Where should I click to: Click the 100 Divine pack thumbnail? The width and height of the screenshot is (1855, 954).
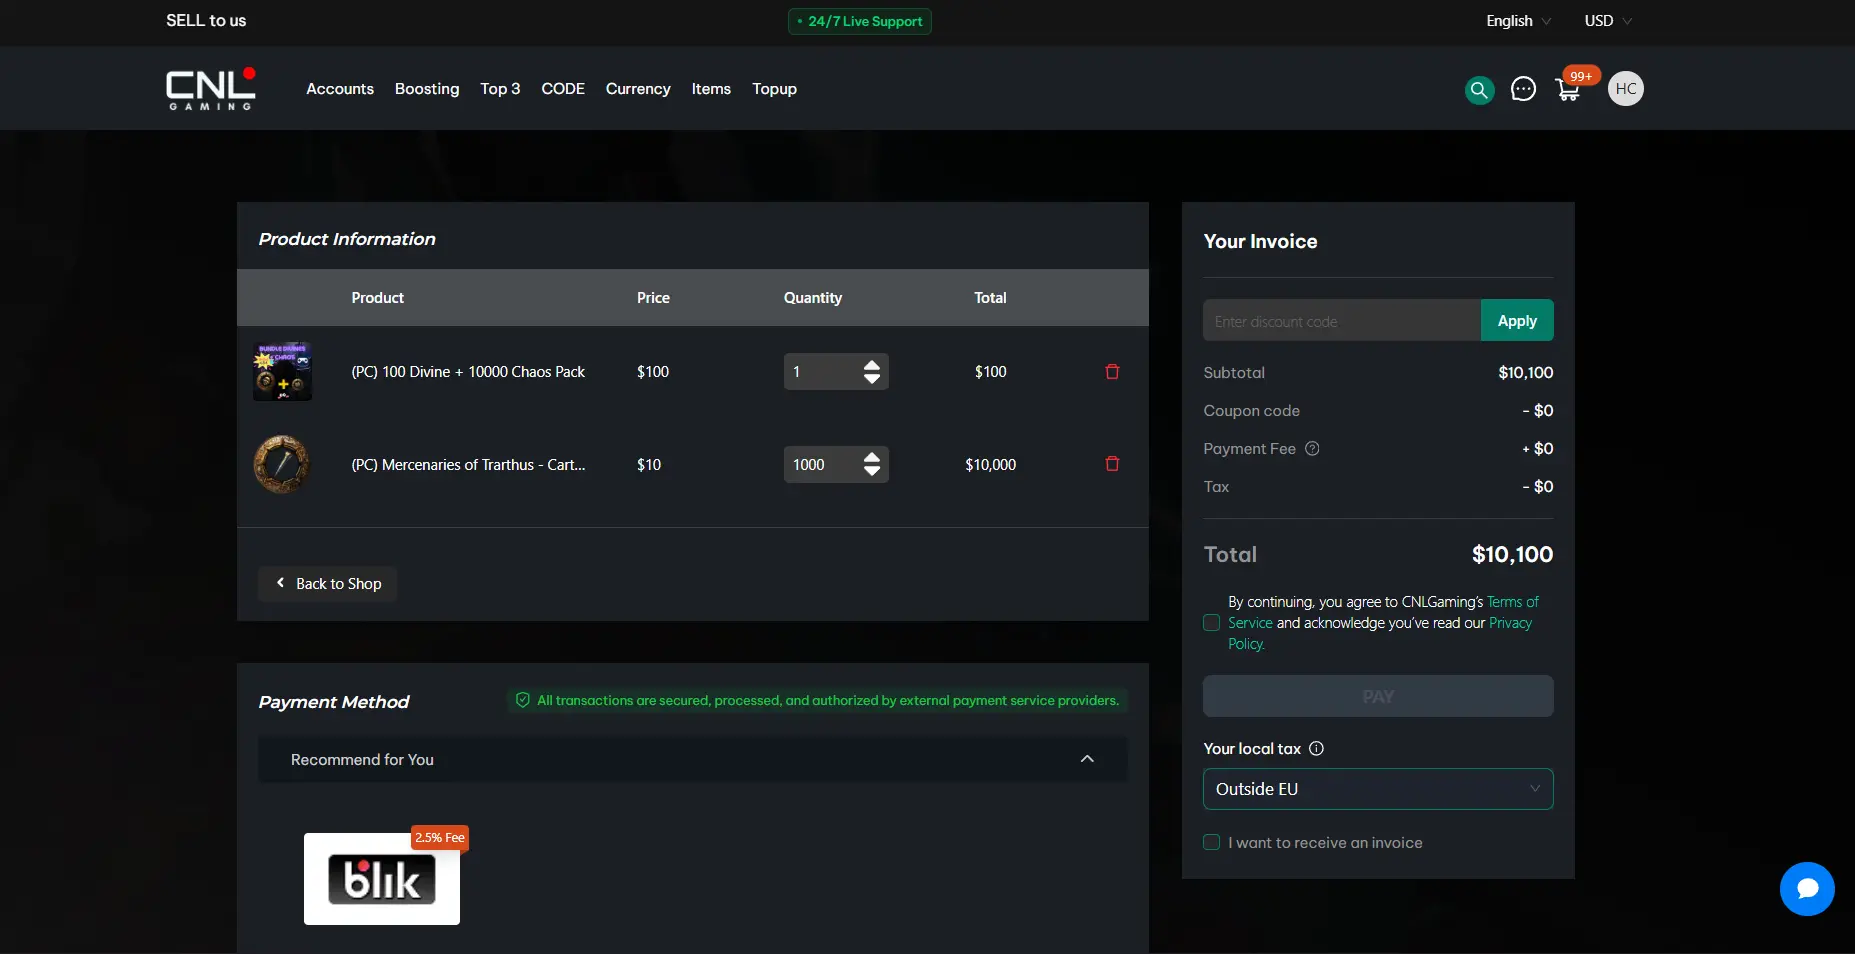(282, 372)
